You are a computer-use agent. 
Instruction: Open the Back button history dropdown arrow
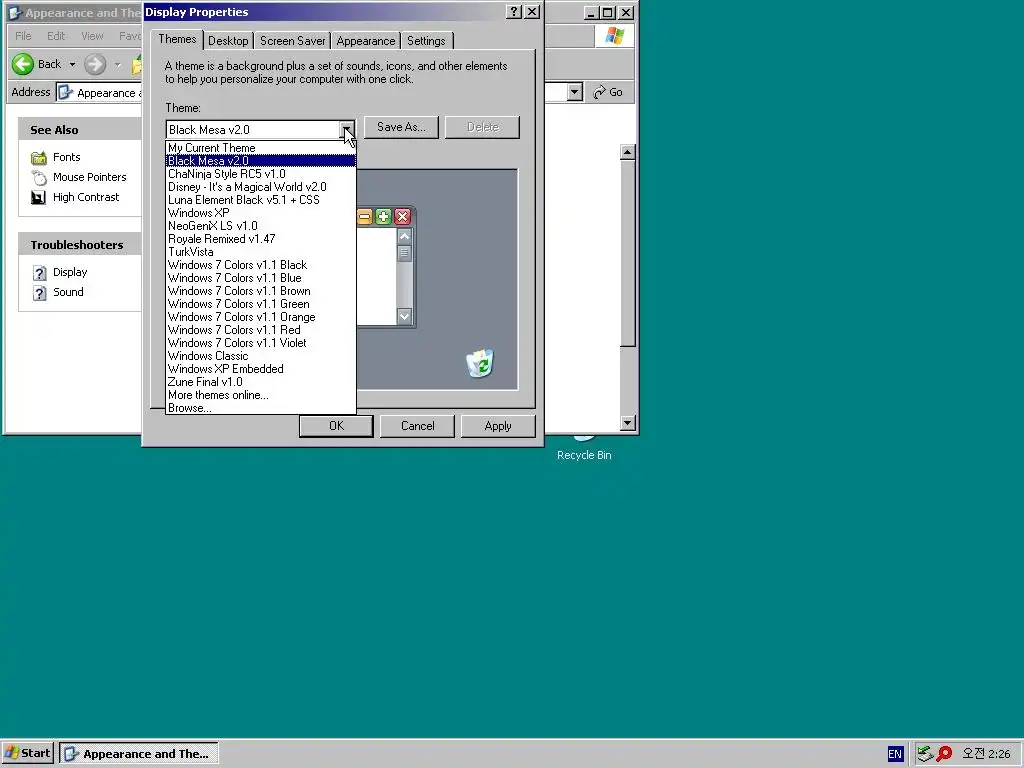pyautogui.click(x=72, y=65)
